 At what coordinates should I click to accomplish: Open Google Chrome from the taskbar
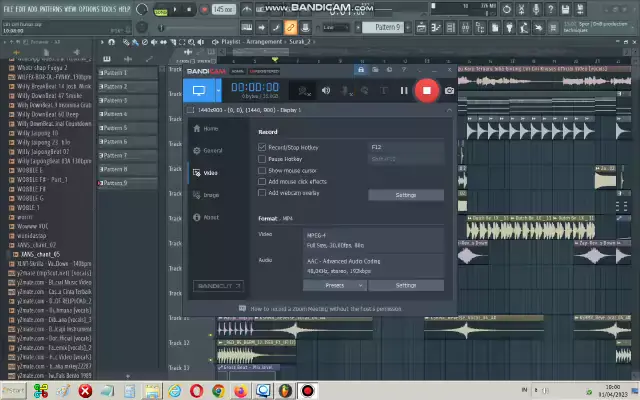pos(217,390)
